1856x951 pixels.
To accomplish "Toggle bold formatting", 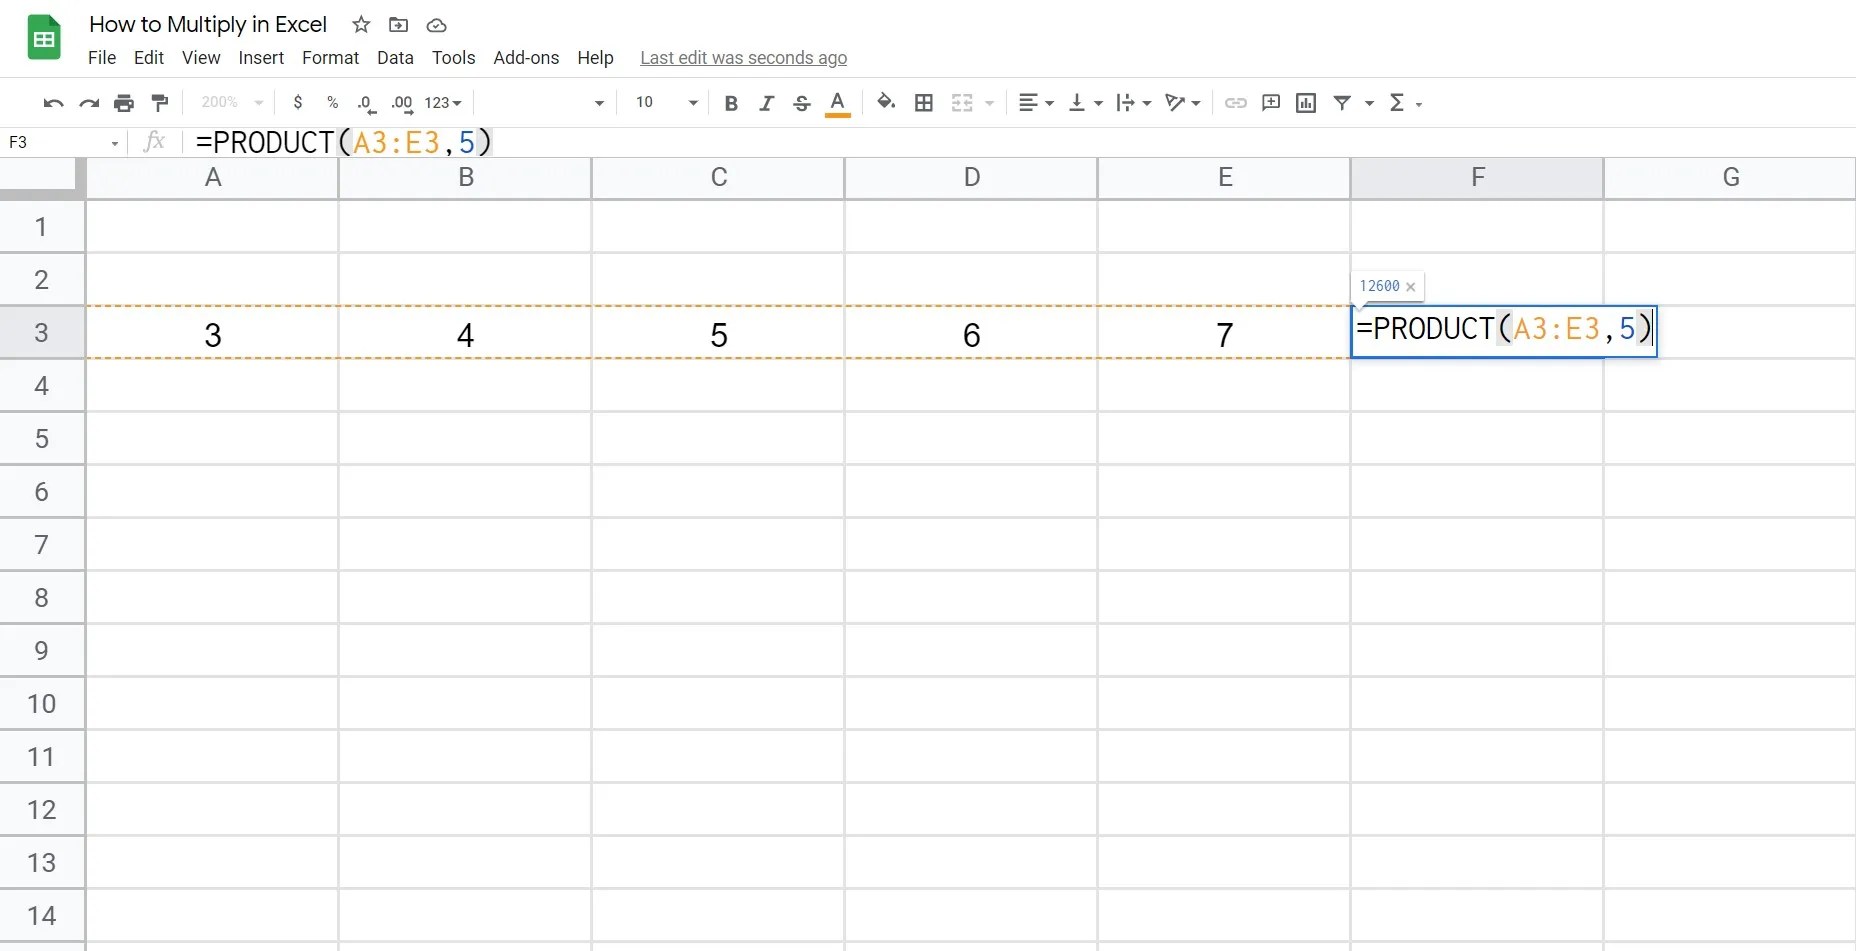I will (731, 102).
